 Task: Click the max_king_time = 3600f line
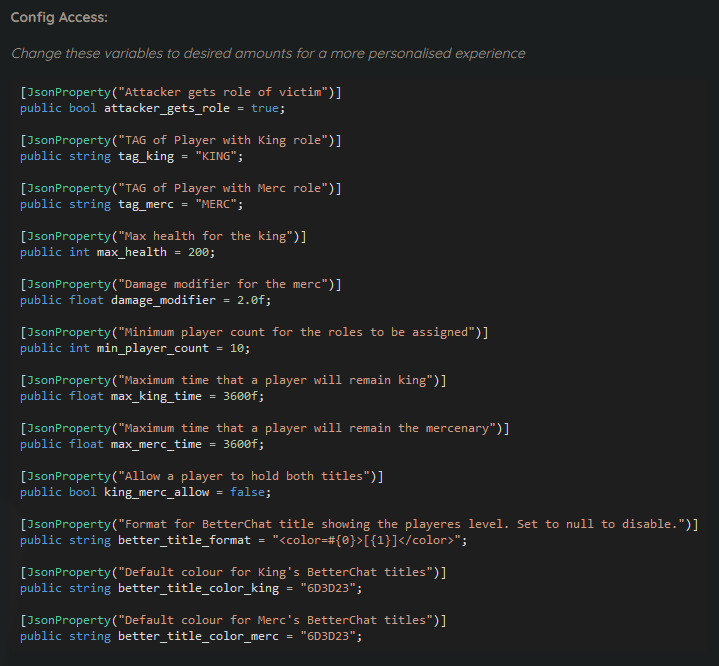(142, 396)
